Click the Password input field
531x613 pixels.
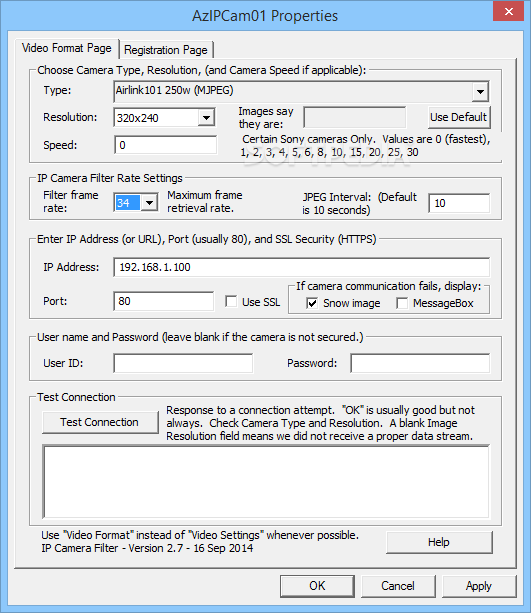[420, 363]
